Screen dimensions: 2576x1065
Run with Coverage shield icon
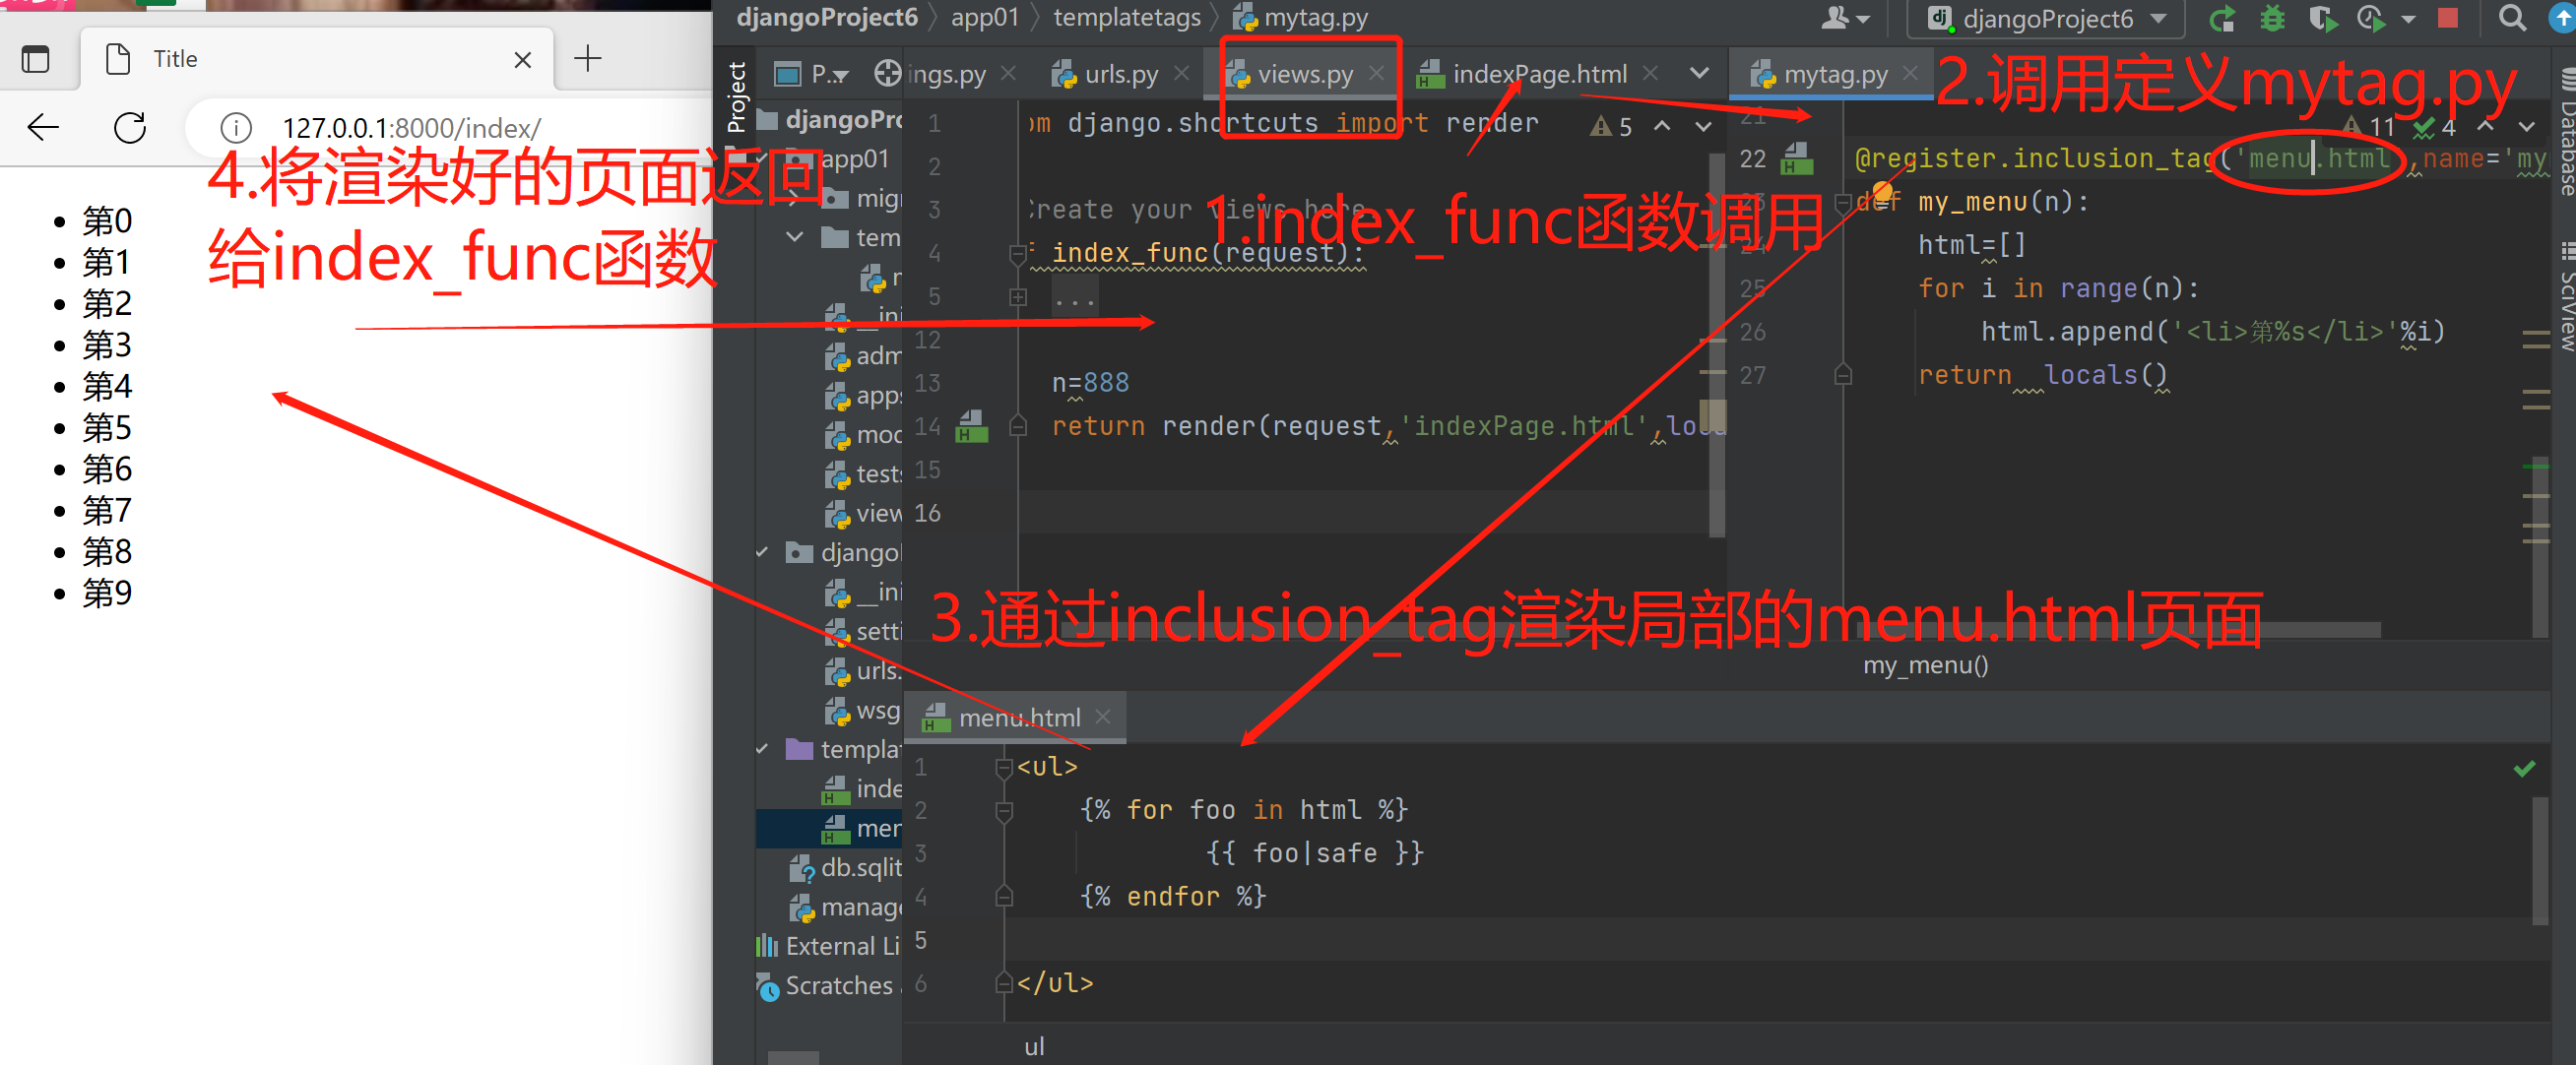(x=2322, y=19)
